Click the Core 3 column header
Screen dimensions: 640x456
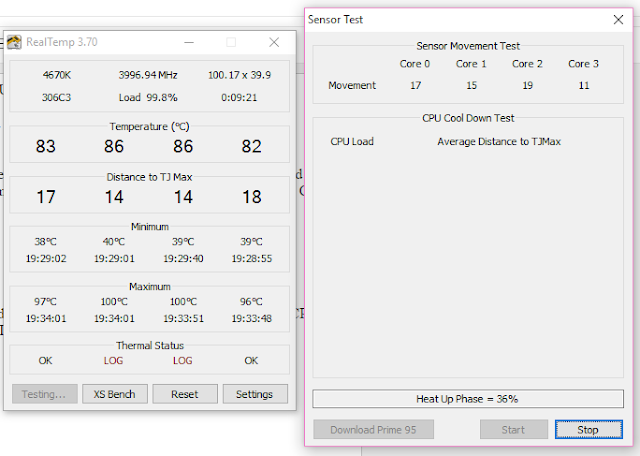pos(584,64)
